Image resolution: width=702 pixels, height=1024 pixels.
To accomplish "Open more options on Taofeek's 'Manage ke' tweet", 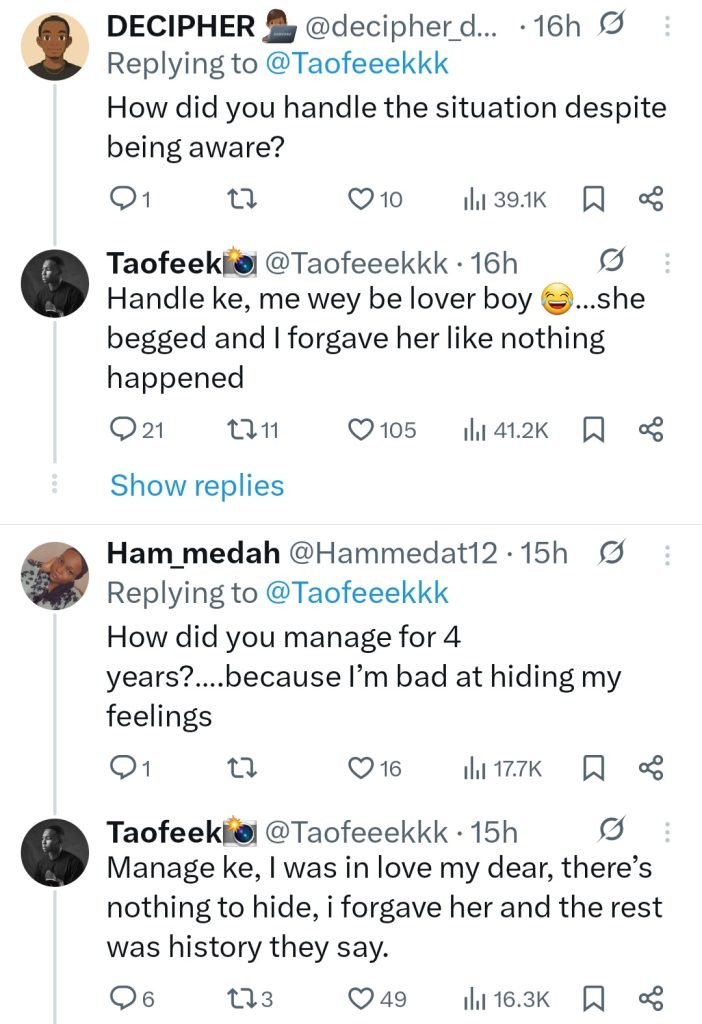I will (x=666, y=832).
